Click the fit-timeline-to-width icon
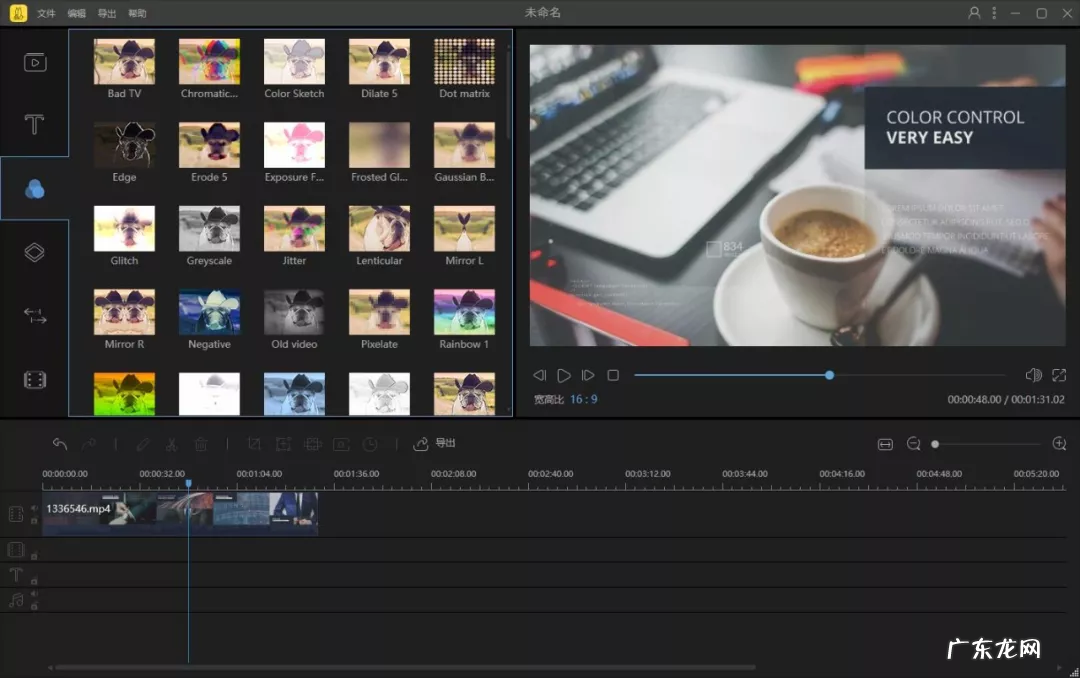The height and width of the screenshot is (678, 1080). (x=885, y=444)
